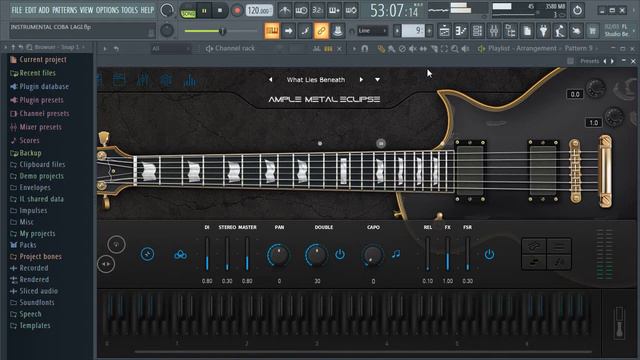Screen dimensions: 640x360
Task: Toggle the multilink to controllers icon
Action: click(321, 31)
